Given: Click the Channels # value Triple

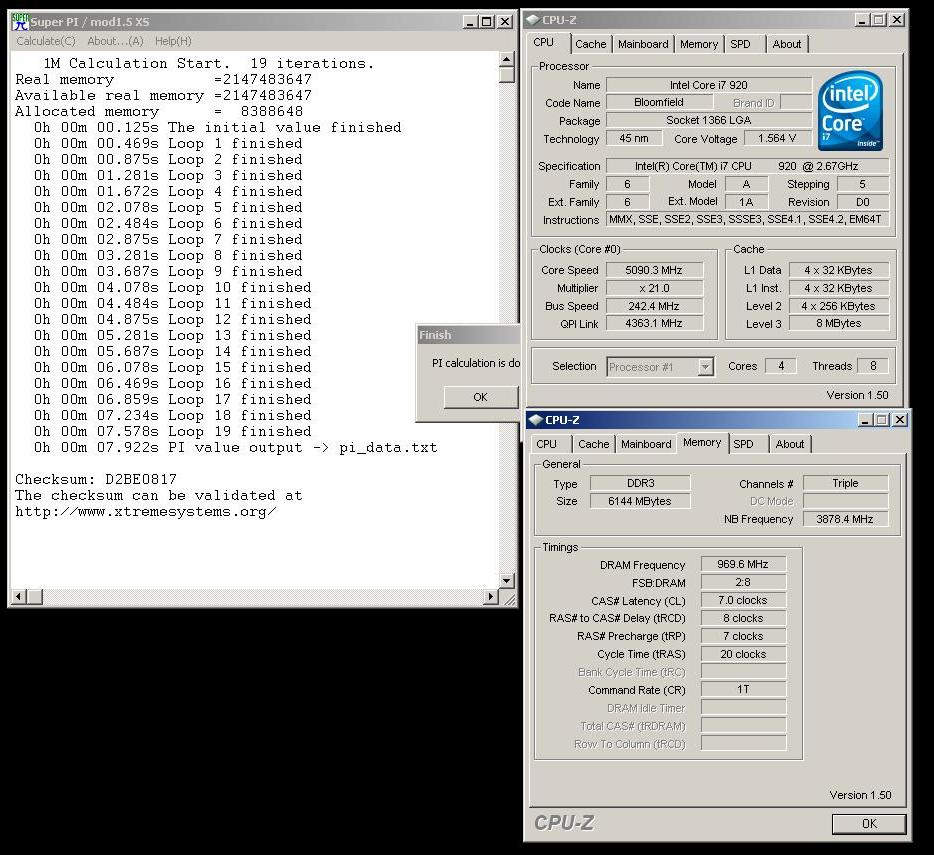Looking at the screenshot, I should tap(845, 483).
